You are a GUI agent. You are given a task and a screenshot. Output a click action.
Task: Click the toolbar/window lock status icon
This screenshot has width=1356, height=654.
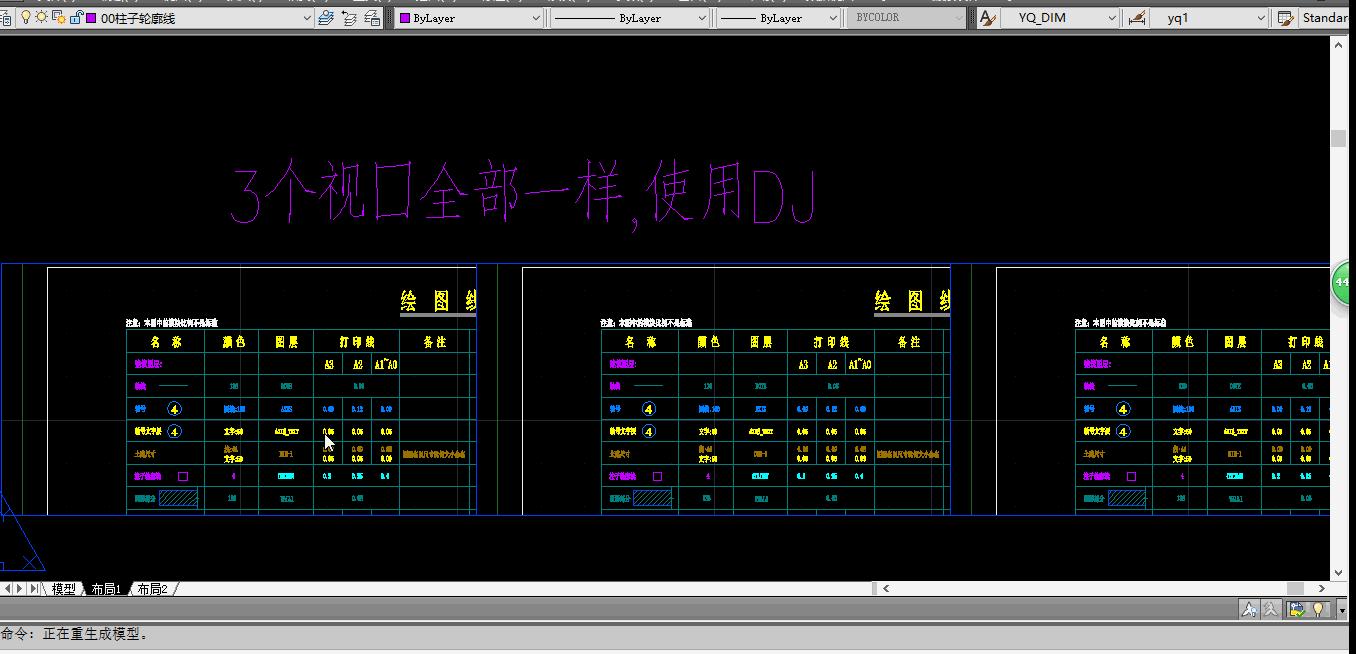pos(1298,609)
